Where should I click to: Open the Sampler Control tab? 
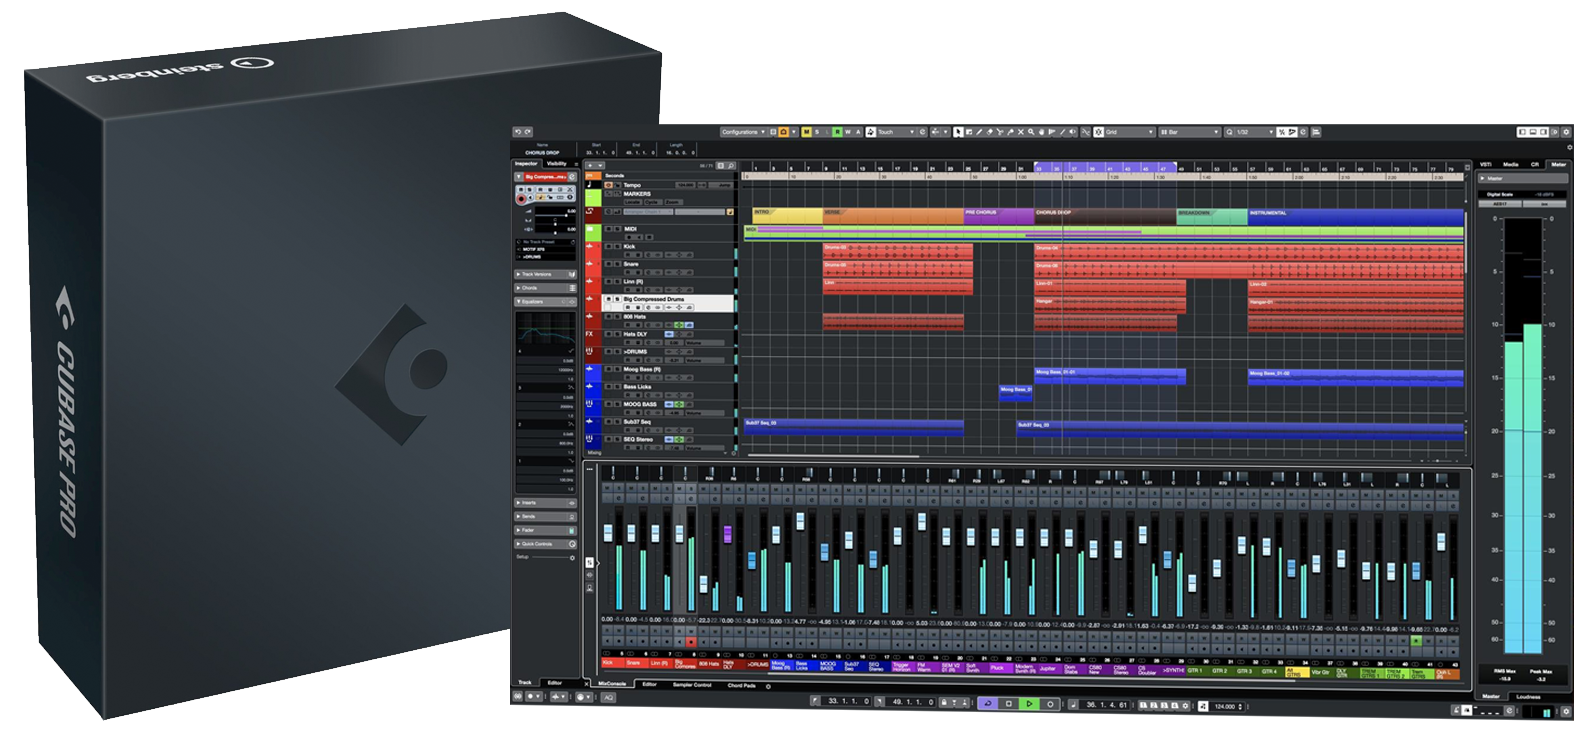pos(692,685)
